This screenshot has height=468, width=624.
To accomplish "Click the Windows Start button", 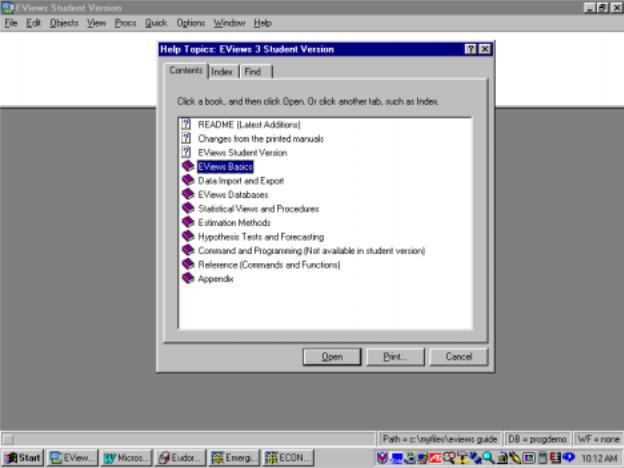I will pyautogui.click(x=22, y=458).
